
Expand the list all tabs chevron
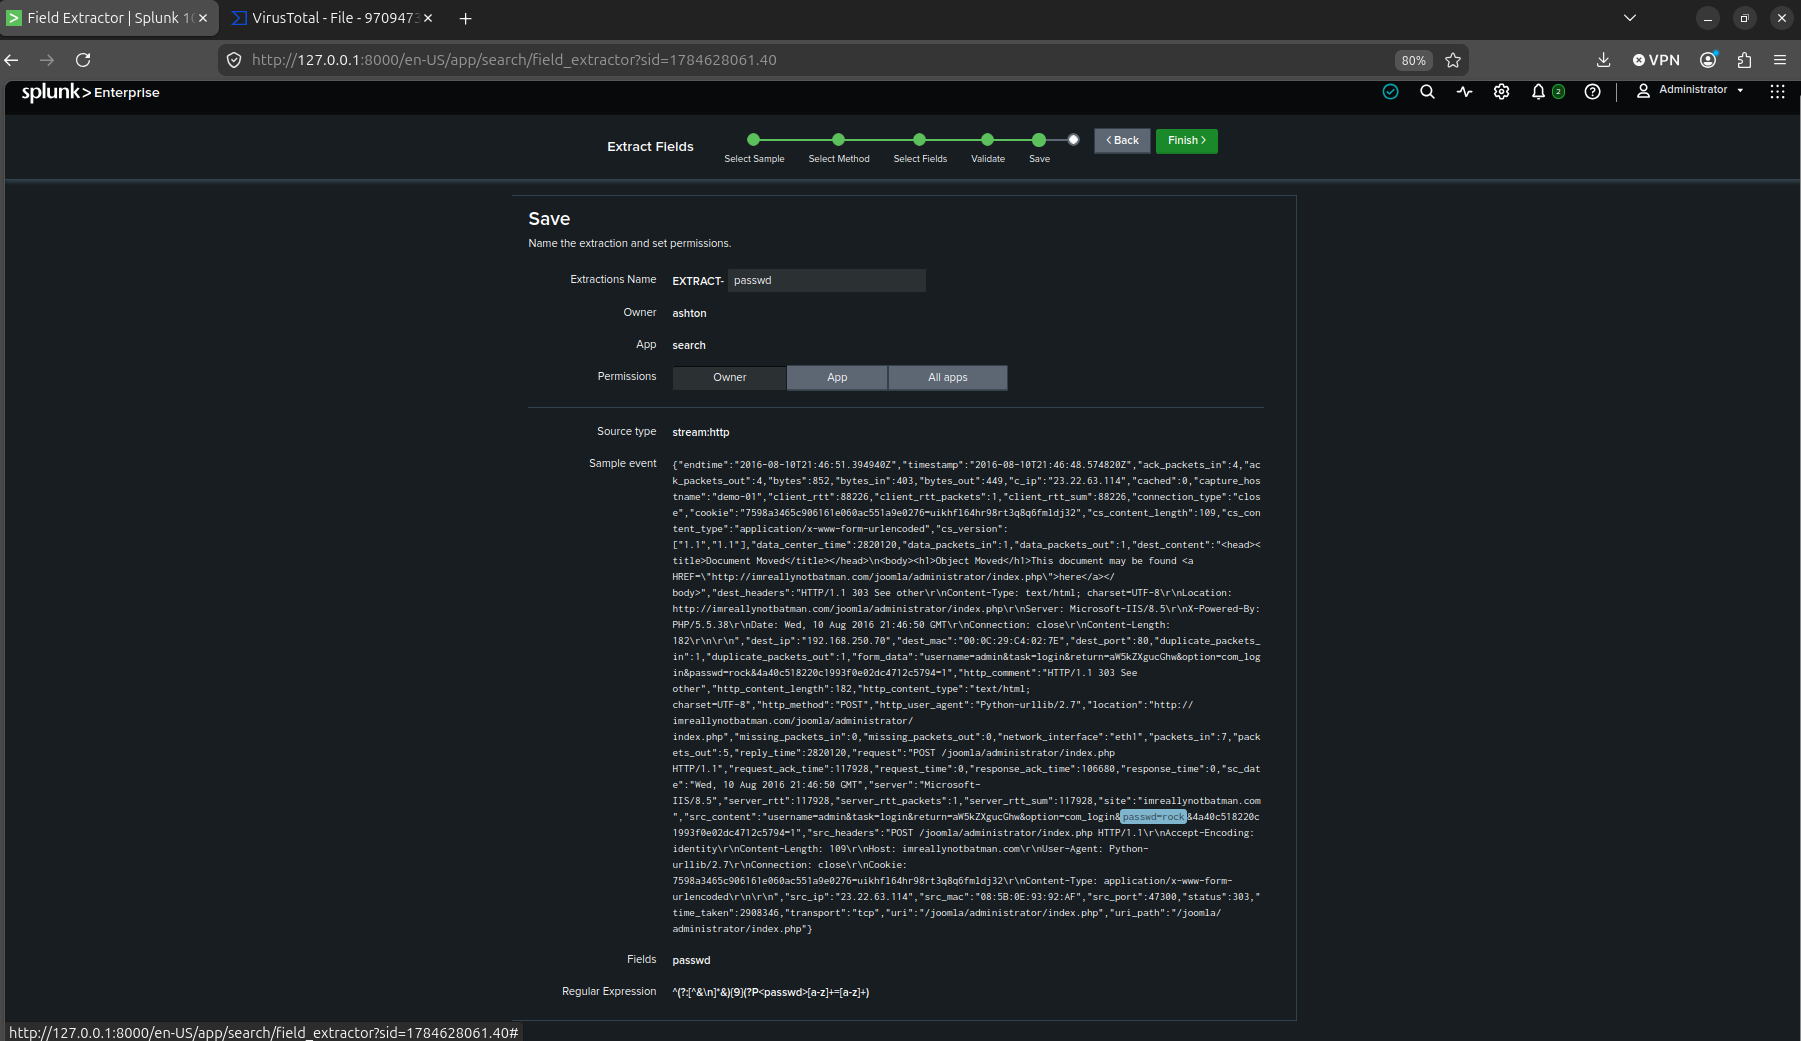(x=1630, y=18)
